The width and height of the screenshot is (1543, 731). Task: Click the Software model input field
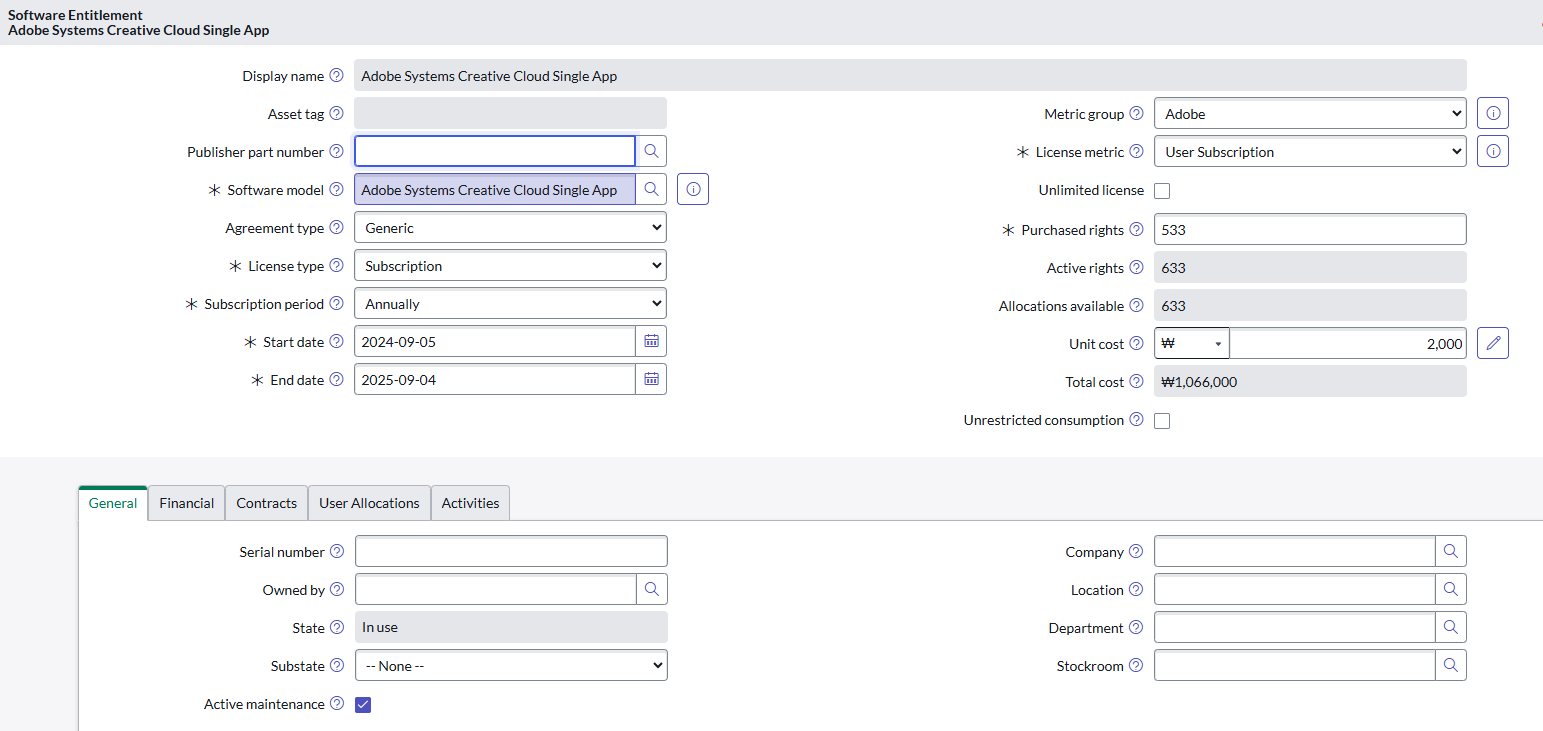tap(495, 189)
